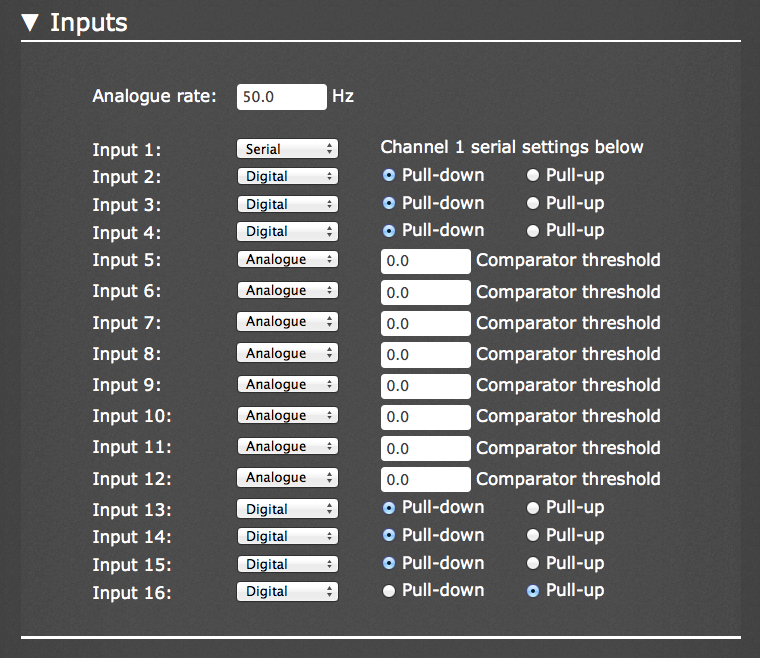This screenshot has height=658, width=760.
Task: Open the Input 12 Analogue dropdown
Action: pos(287,477)
